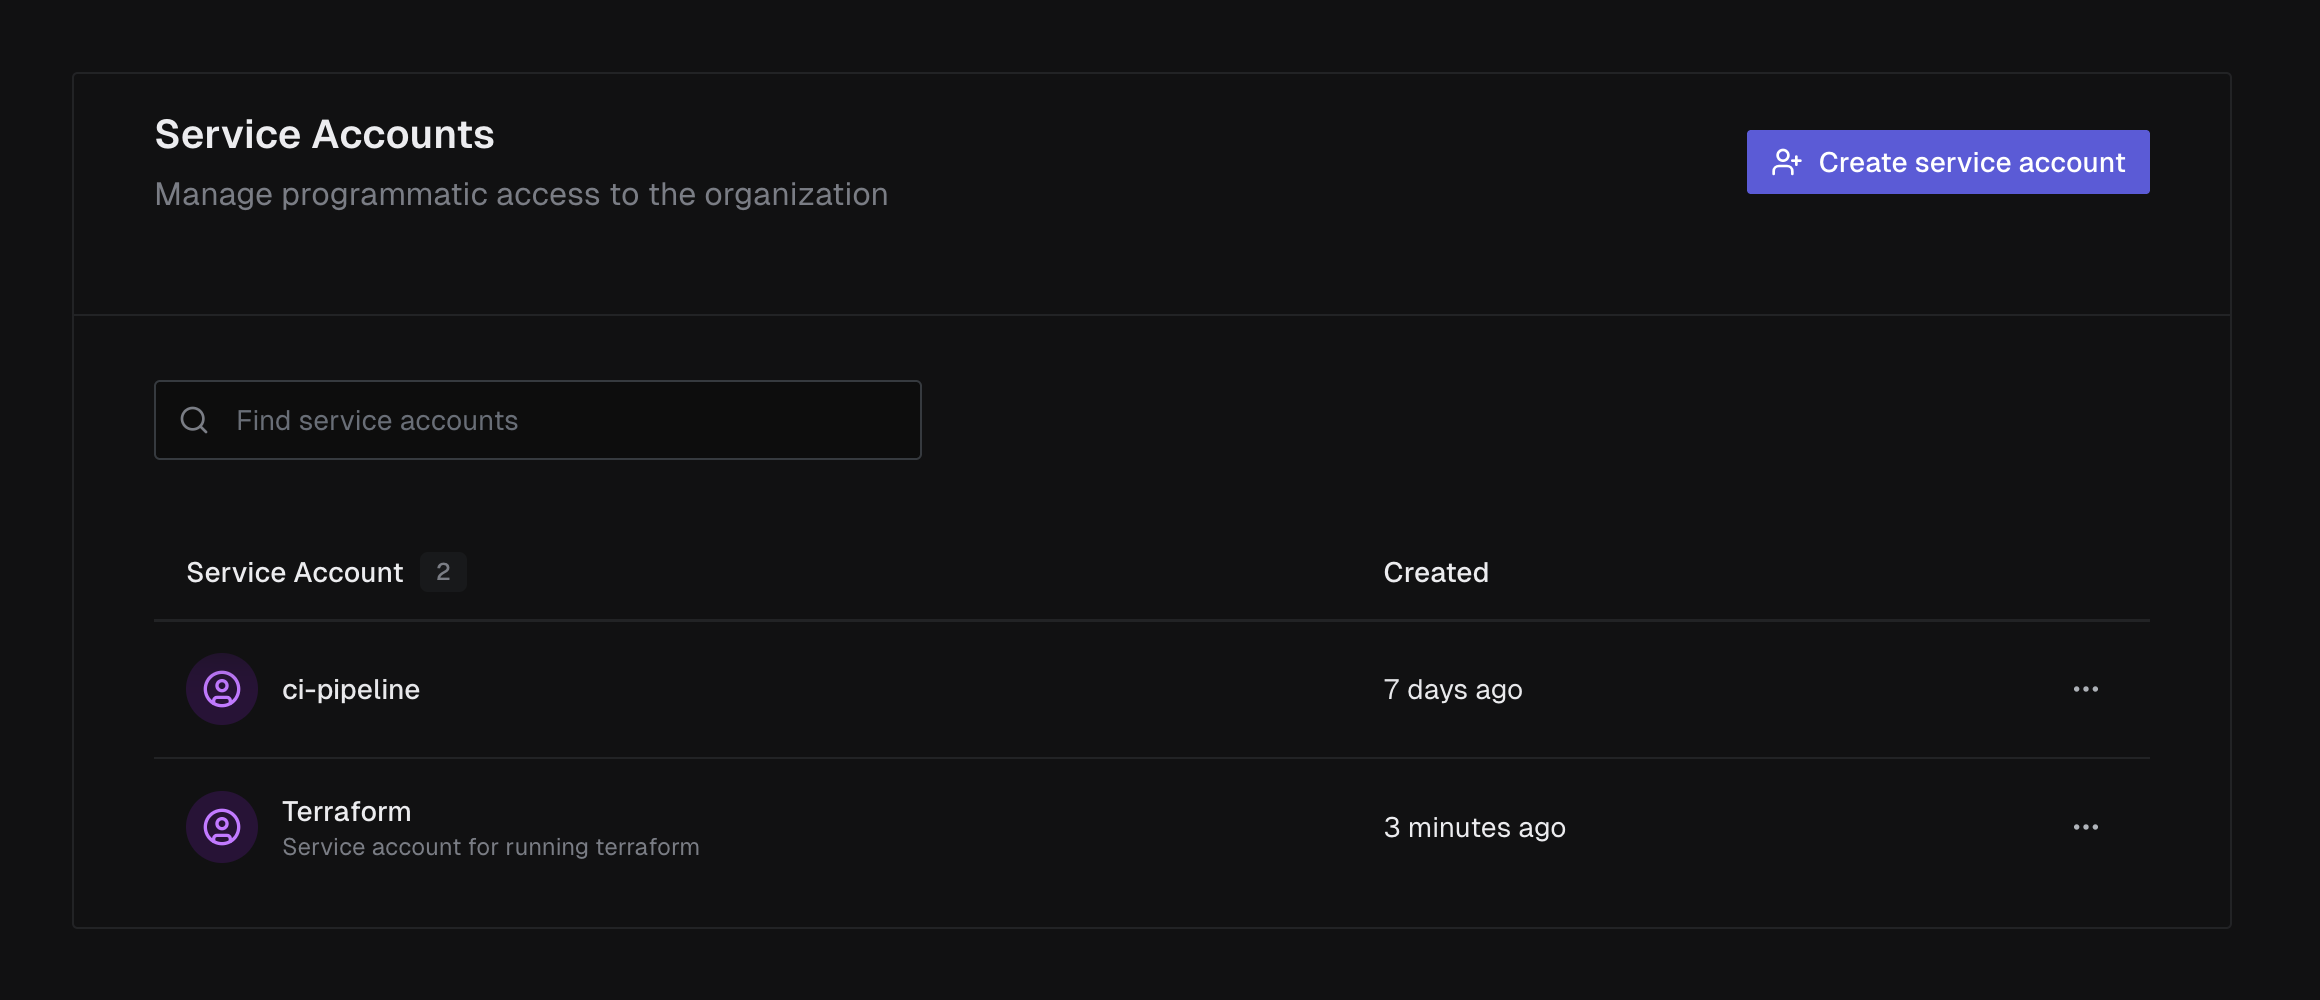The width and height of the screenshot is (2320, 1000).
Task: Click 'Service account for running terraform' description
Action: pyautogui.click(x=491, y=847)
